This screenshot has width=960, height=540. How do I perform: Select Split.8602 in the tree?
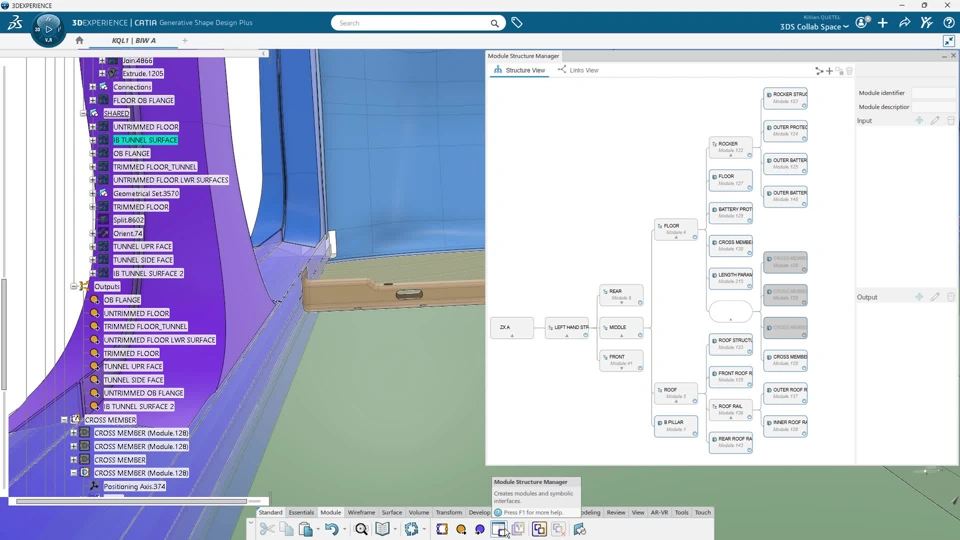129,220
